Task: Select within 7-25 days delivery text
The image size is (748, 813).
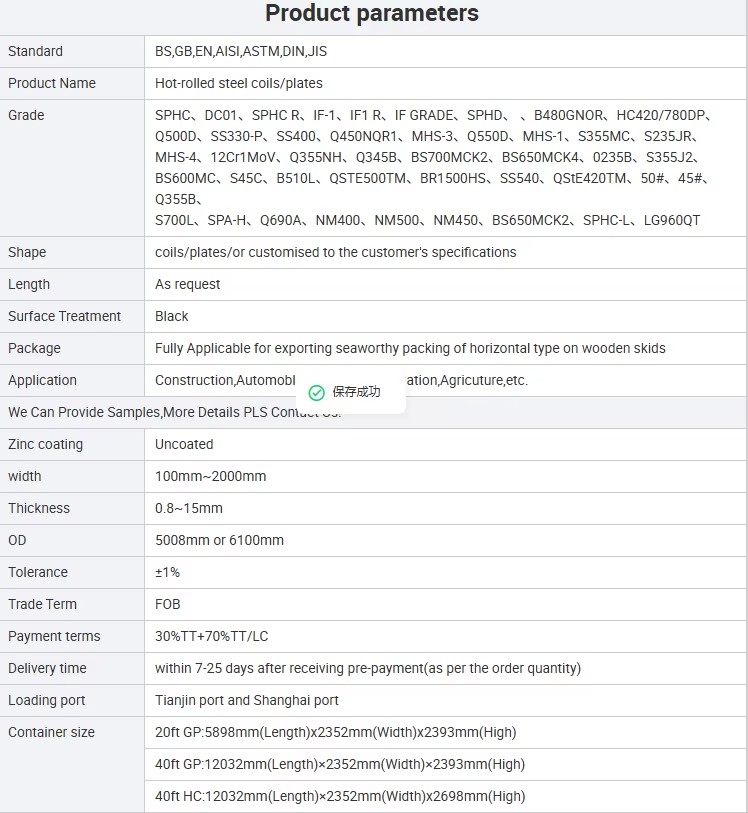Action: 368,669
